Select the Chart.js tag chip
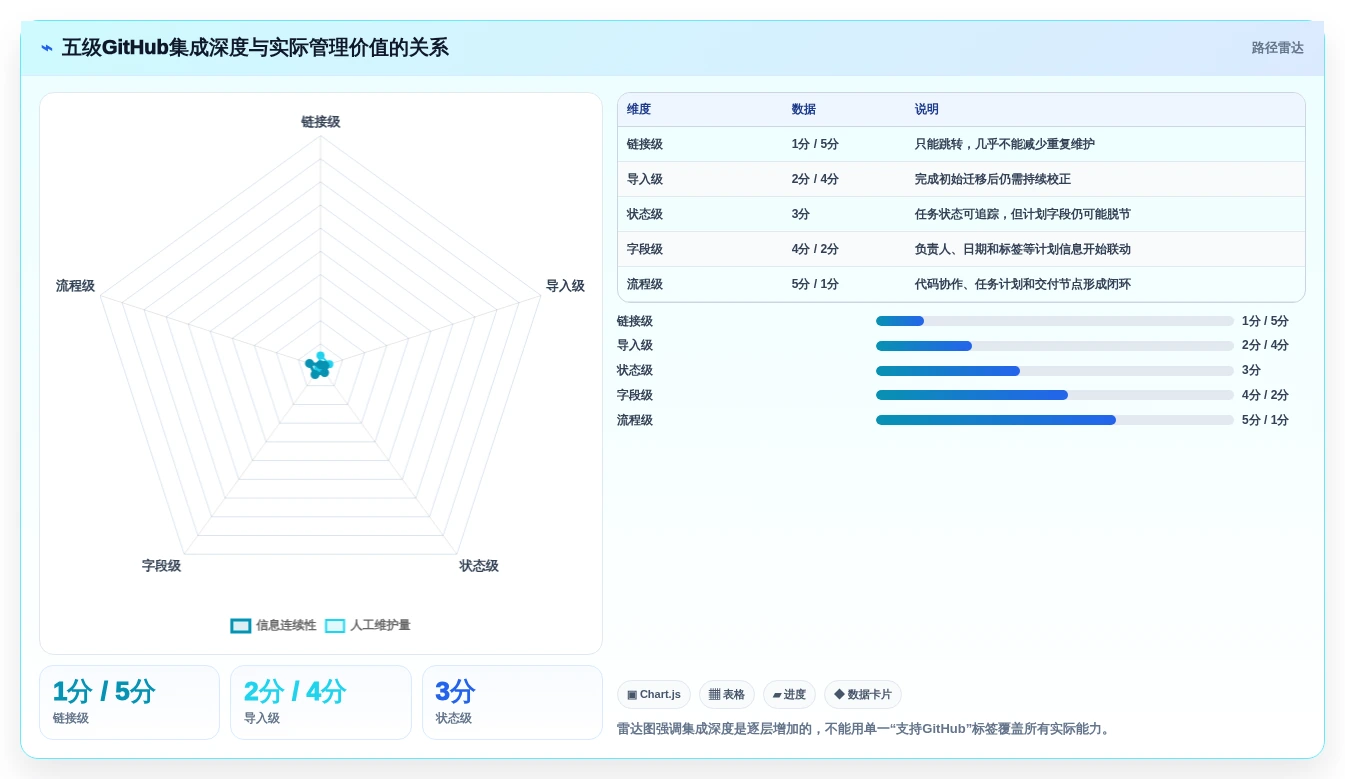This screenshot has width=1345, height=779. pyautogui.click(x=654, y=694)
